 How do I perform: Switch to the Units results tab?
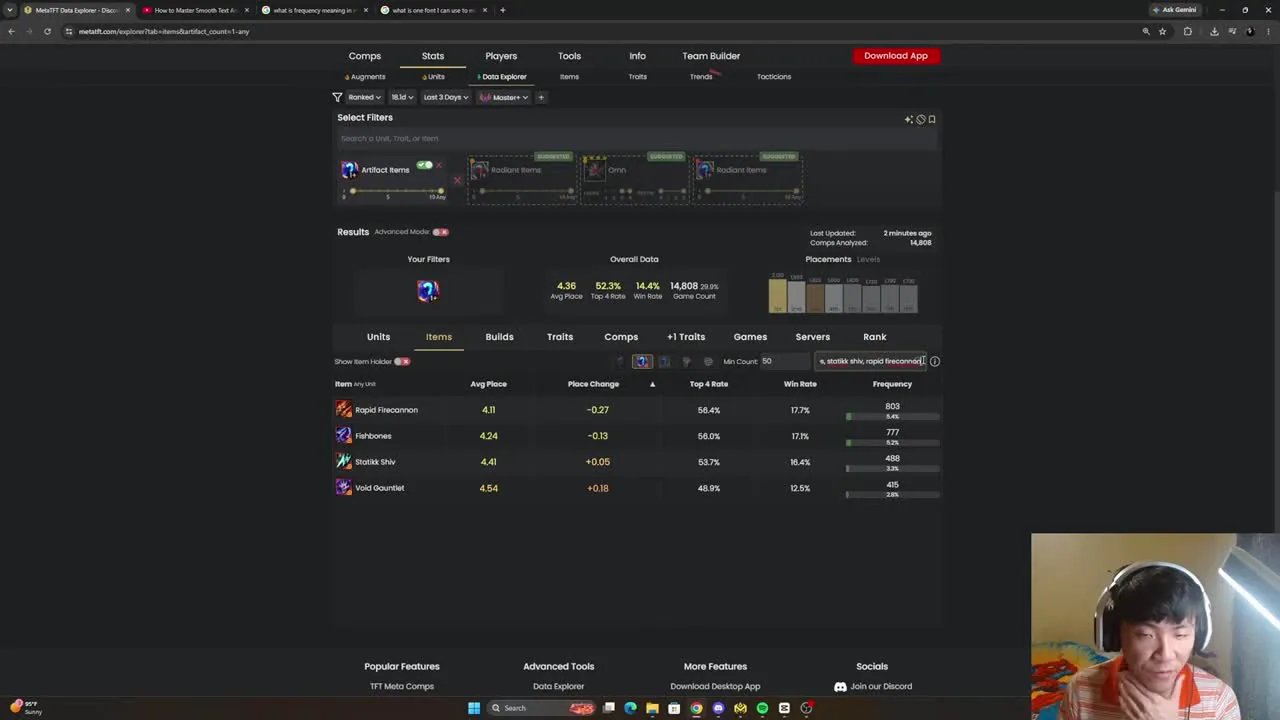tap(378, 337)
